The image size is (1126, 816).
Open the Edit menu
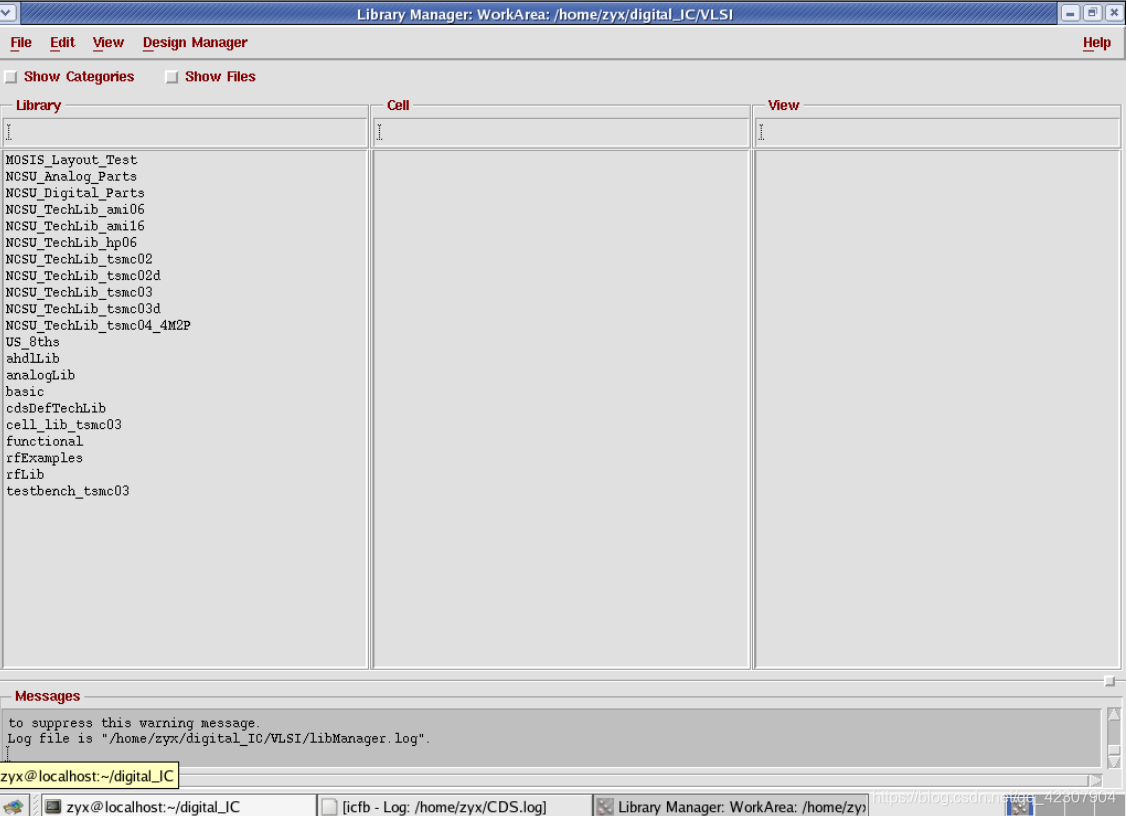[62, 43]
